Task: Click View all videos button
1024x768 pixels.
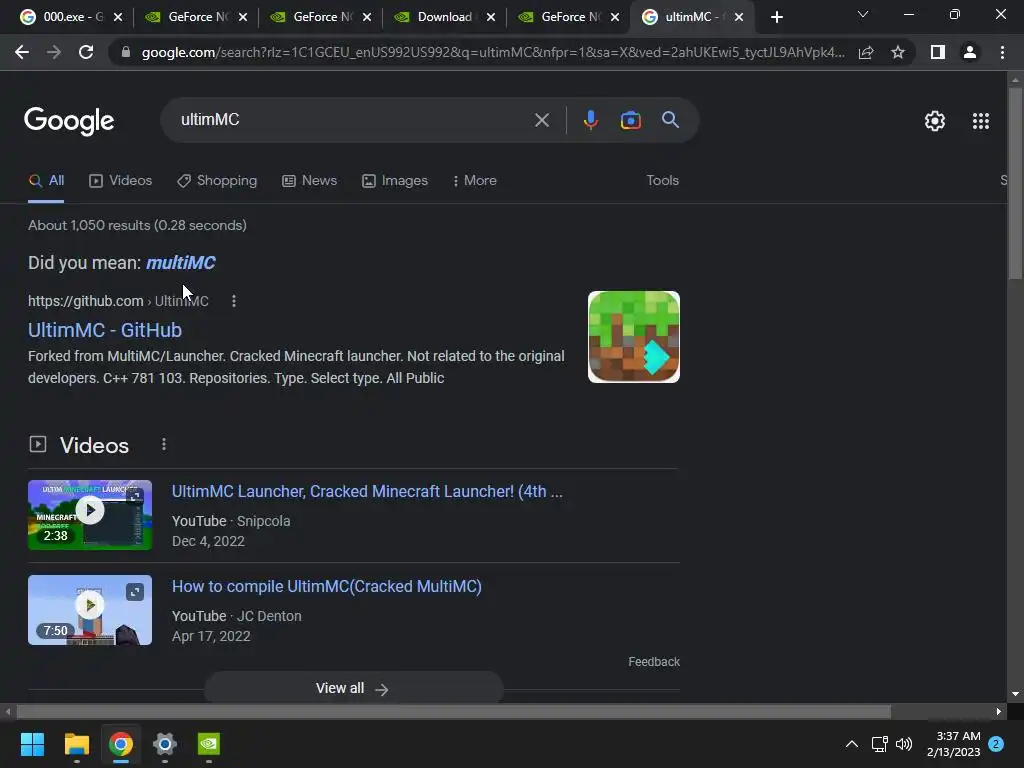Action: tap(353, 688)
